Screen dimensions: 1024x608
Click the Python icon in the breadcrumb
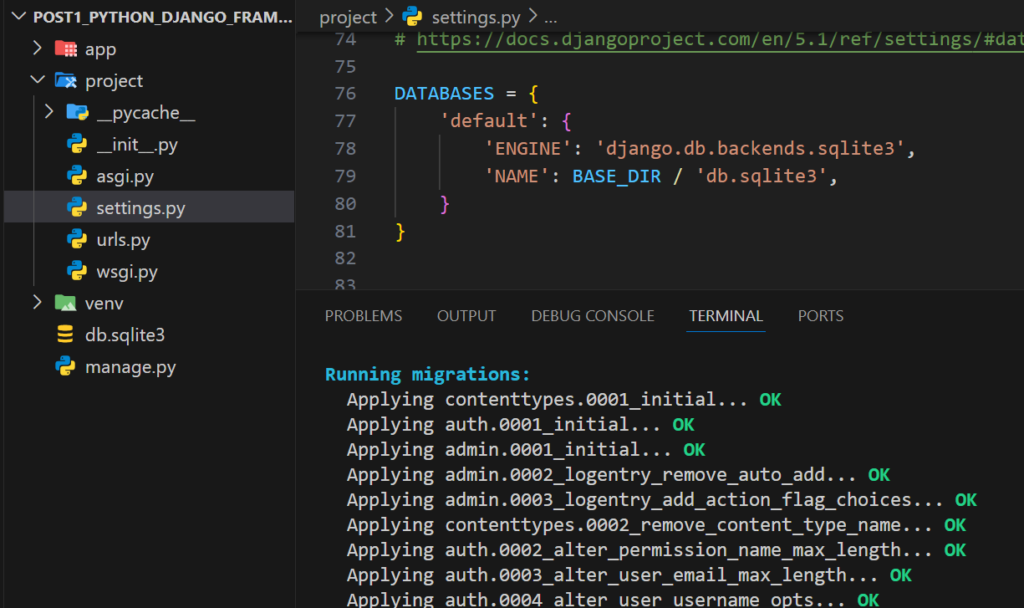(x=412, y=16)
